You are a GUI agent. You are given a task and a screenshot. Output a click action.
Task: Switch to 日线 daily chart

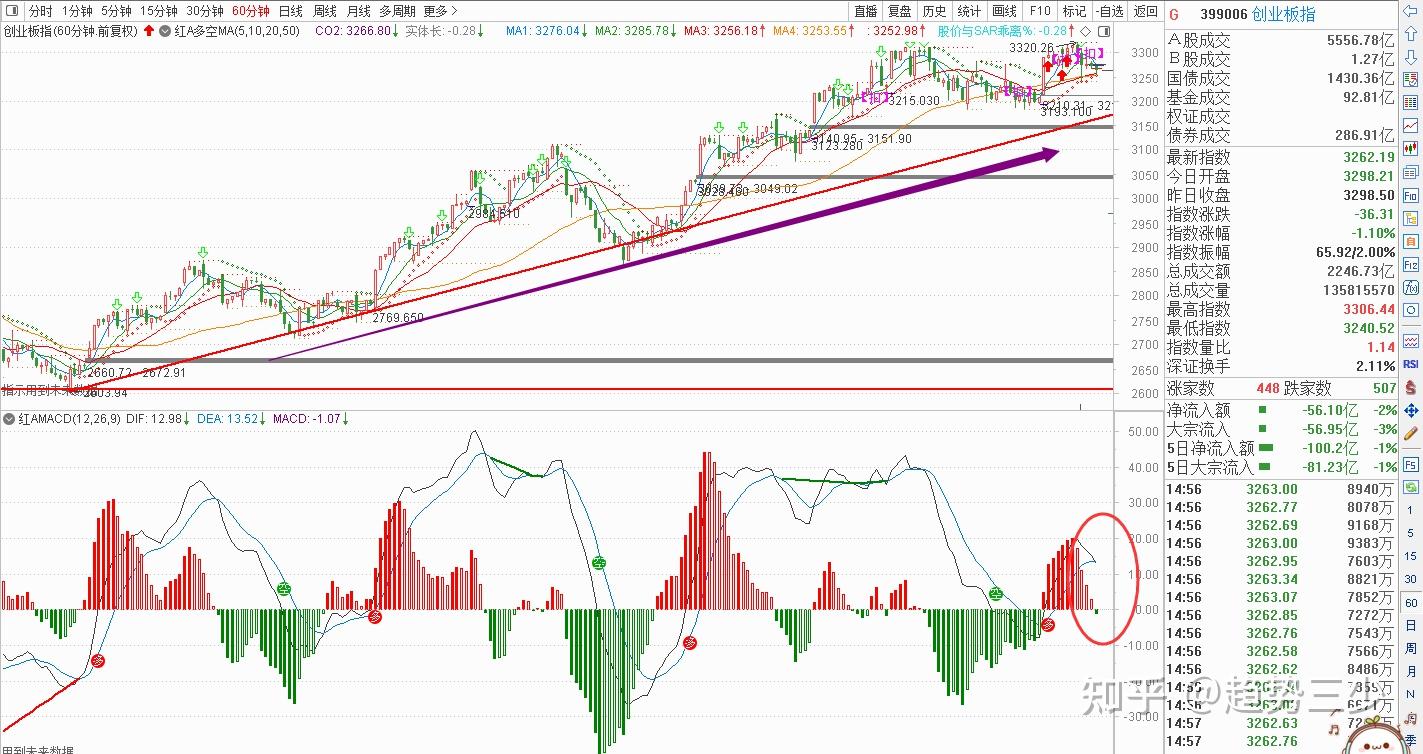290,11
